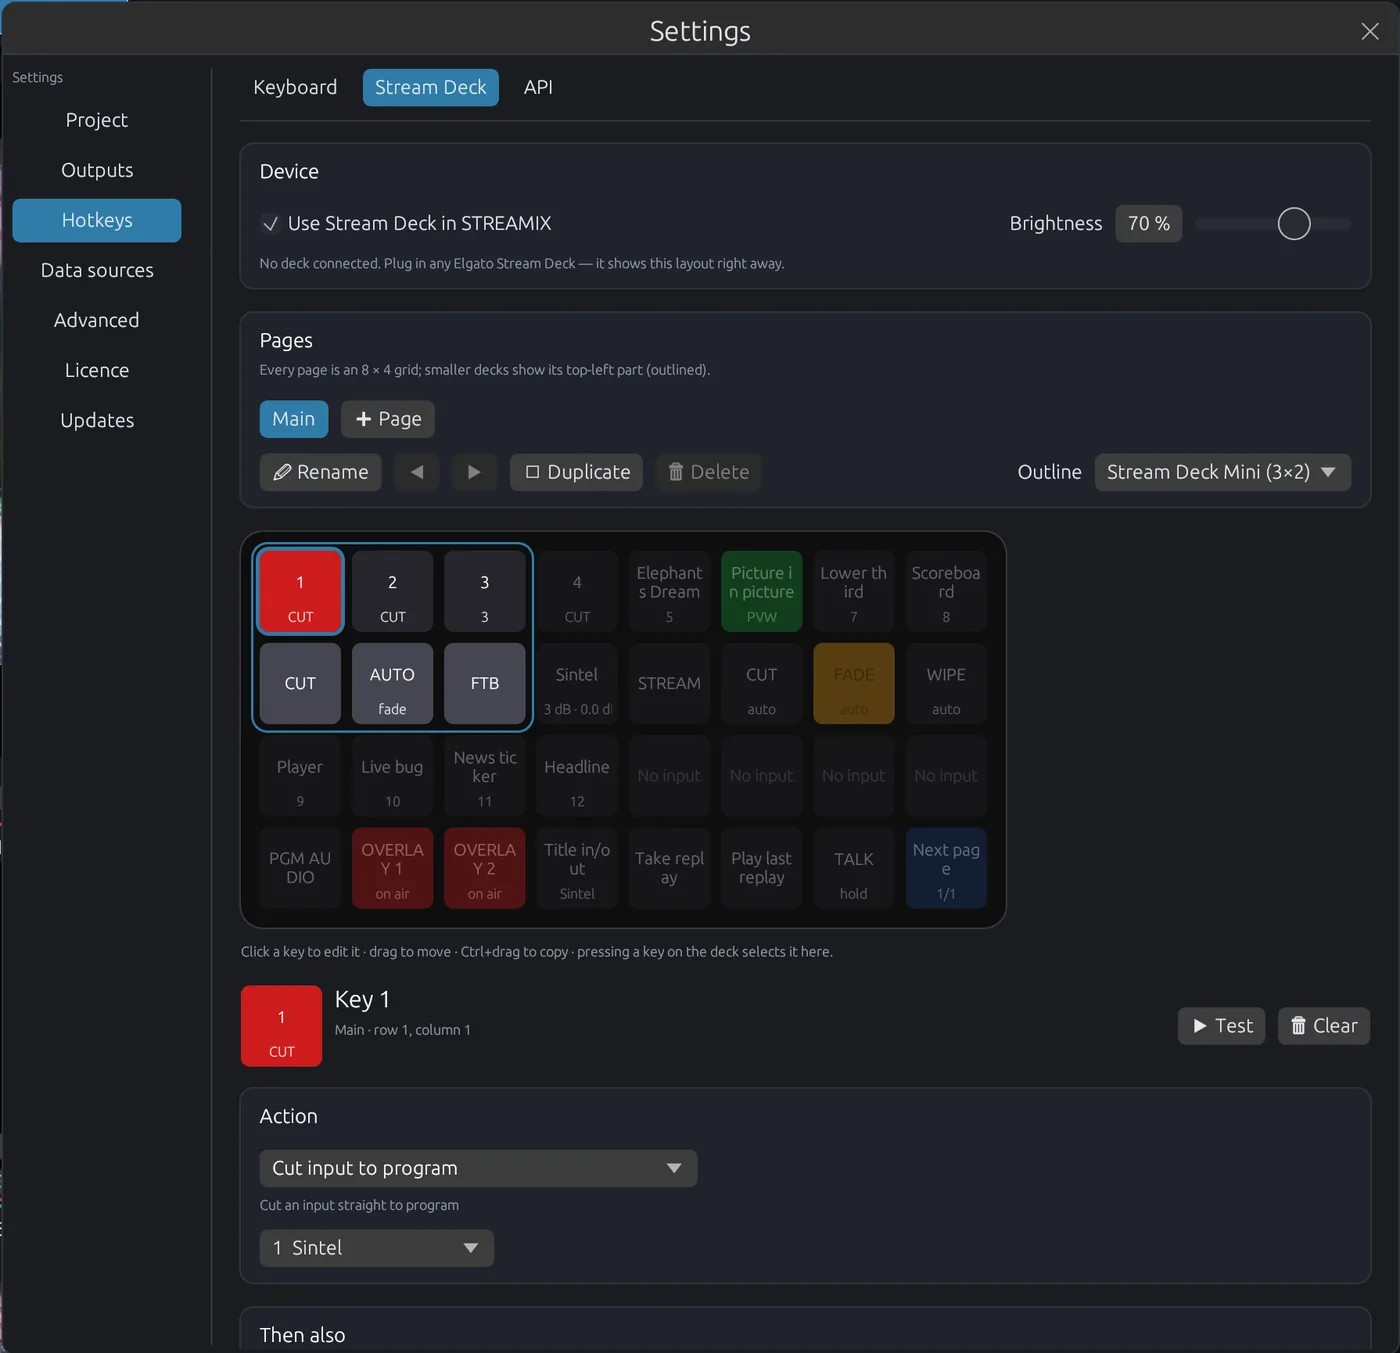Screen dimensions: 1400x1353
Task: Select the Play last replay key
Action: 761,868
